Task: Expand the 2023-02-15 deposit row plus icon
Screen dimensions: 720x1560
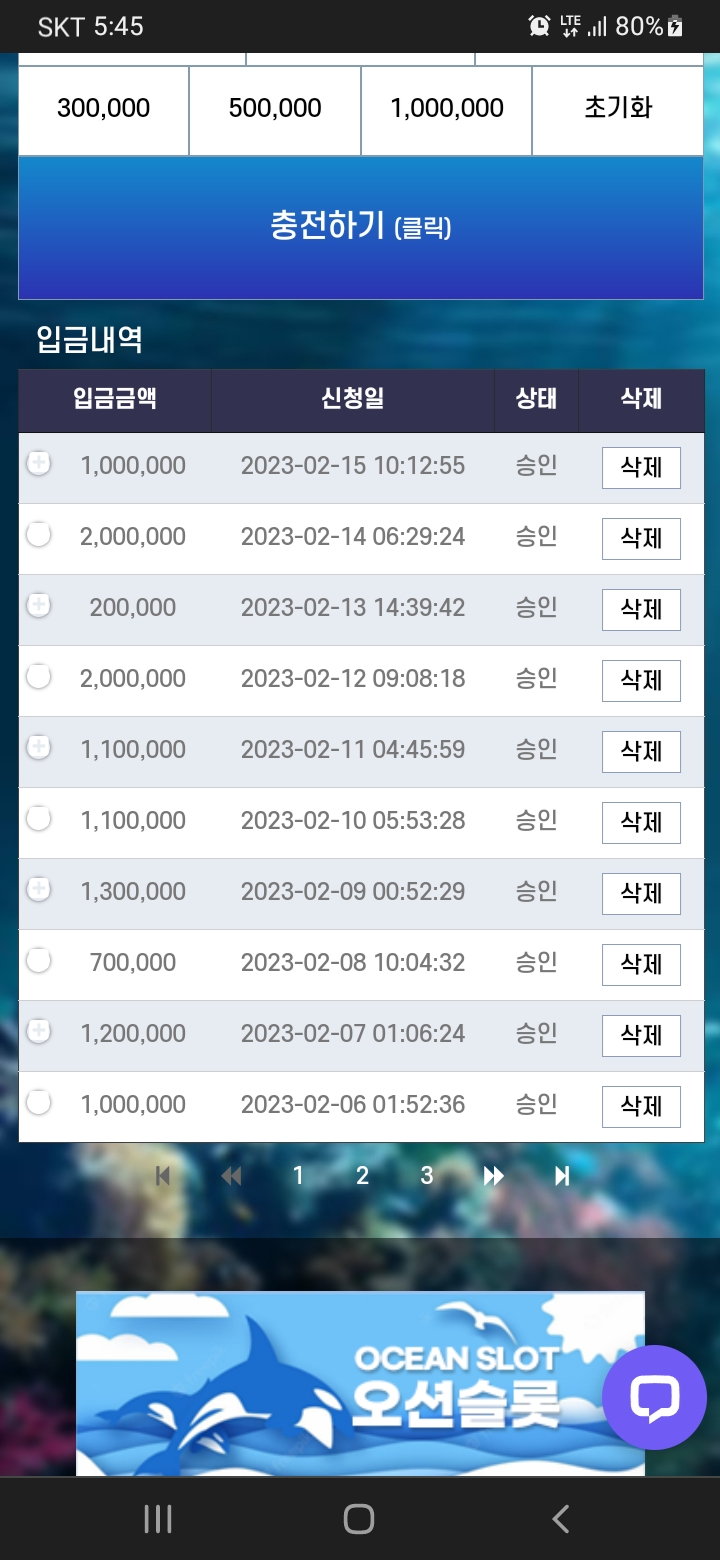Action: click(x=38, y=464)
